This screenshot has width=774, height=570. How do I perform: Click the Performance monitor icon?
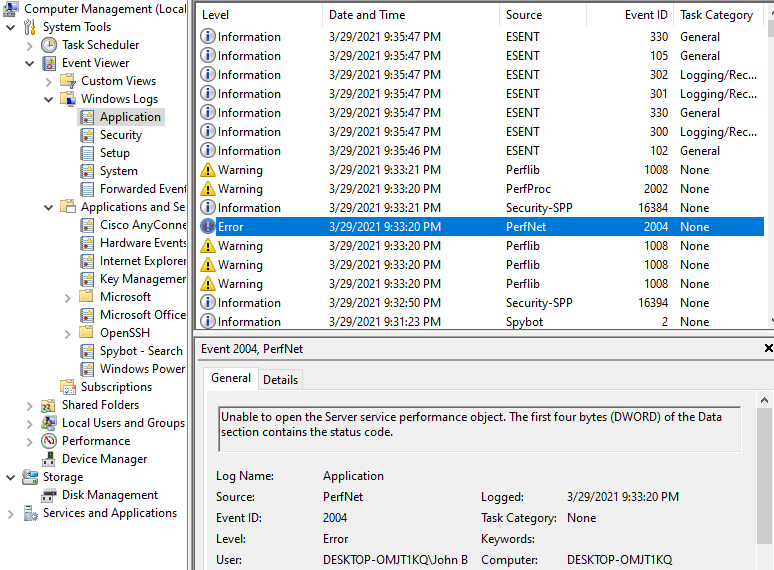point(49,441)
